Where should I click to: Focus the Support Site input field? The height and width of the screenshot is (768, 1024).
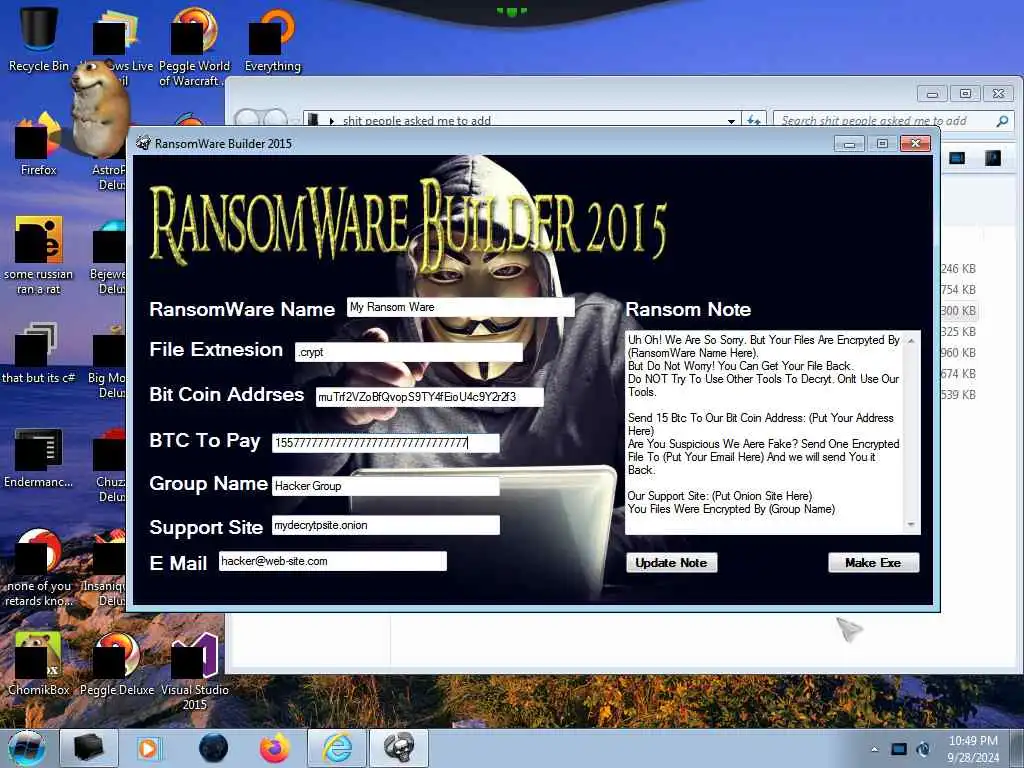385,525
